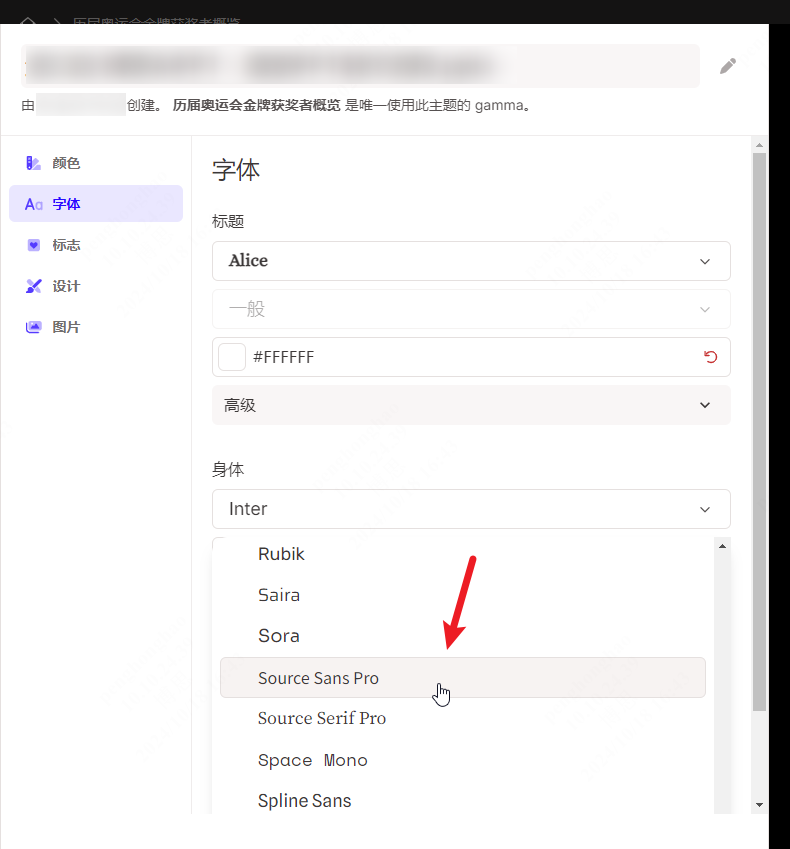Image resolution: width=790 pixels, height=849 pixels.
Task: Click the main panel scrollbar thumb
Action: click(759, 432)
